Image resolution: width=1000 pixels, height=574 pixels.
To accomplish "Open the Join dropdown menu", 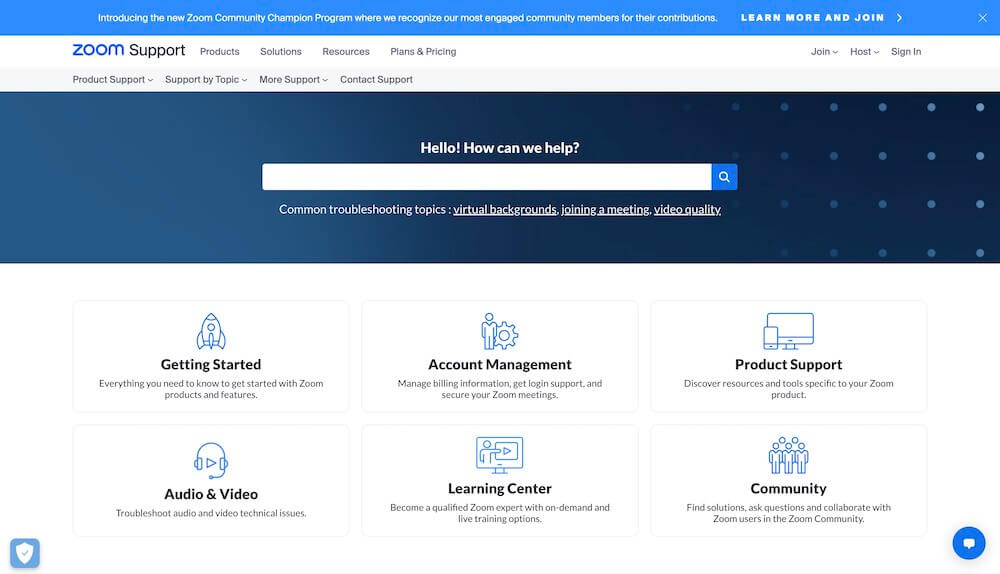I will 824,52.
